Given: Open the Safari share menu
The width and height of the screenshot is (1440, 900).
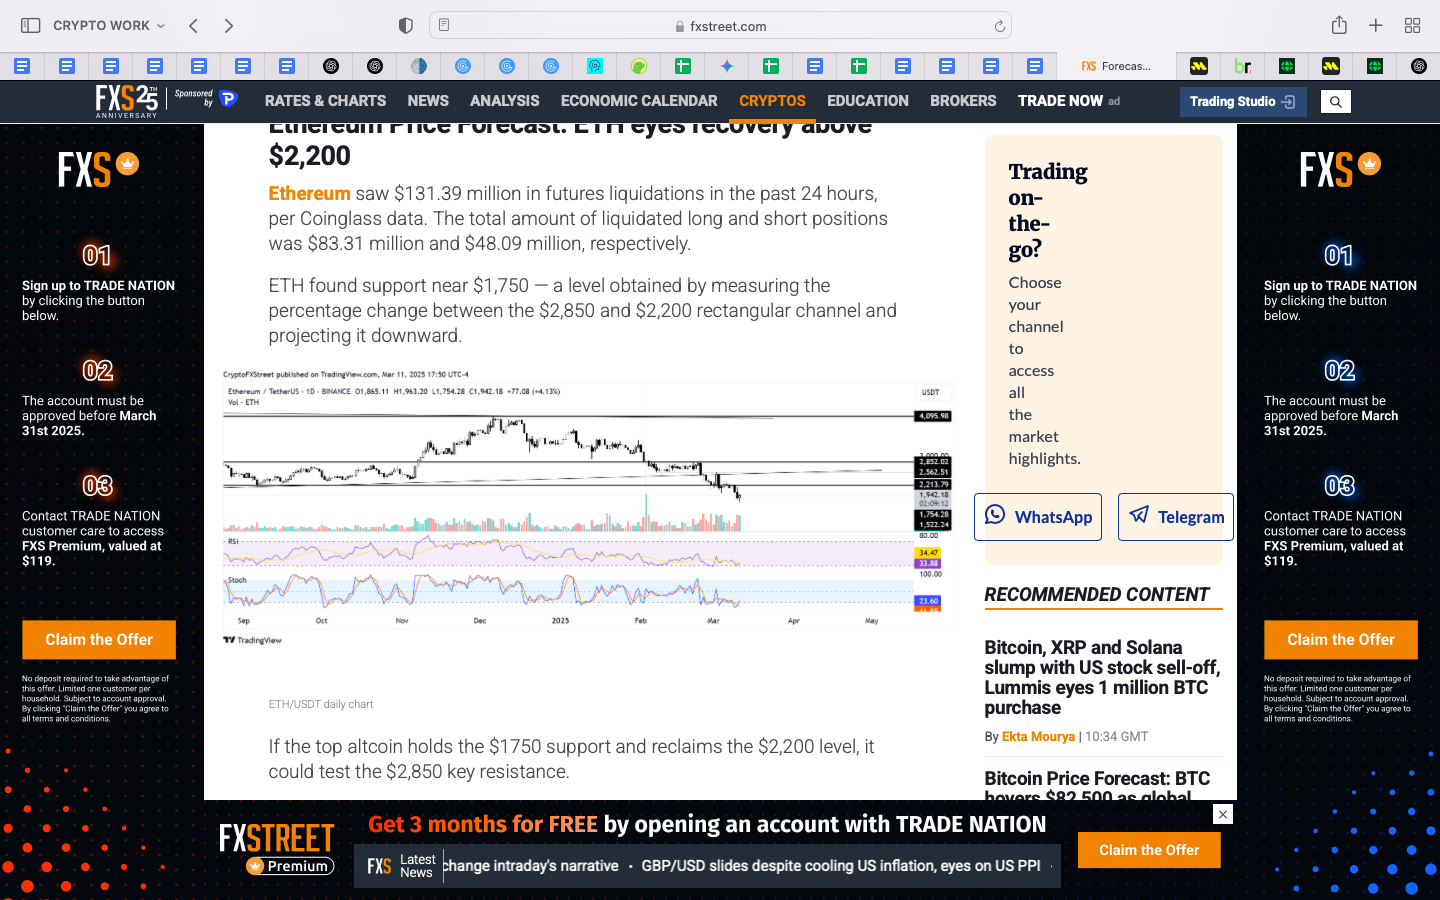Looking at the screenshot, I should [x=1339, y=25].
